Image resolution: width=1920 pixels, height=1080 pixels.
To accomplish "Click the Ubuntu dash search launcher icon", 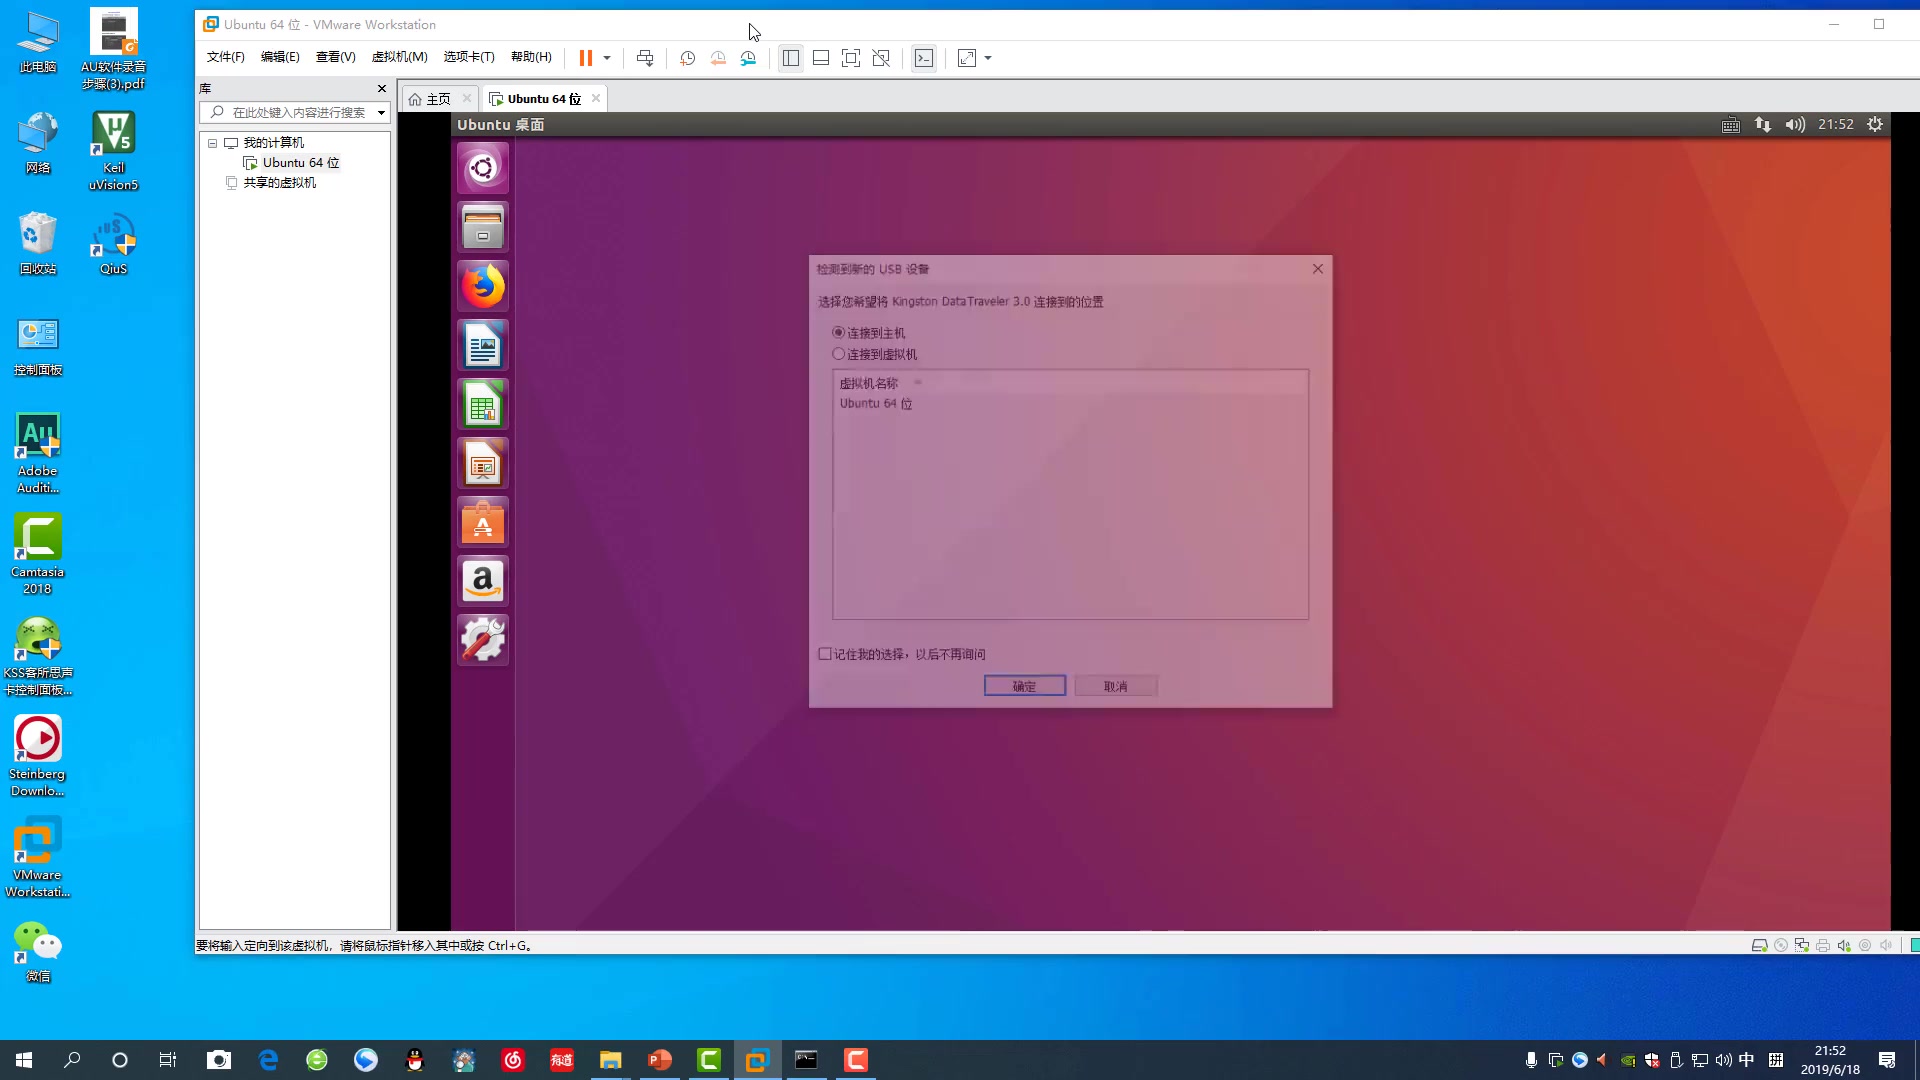I will click(483, 167).
